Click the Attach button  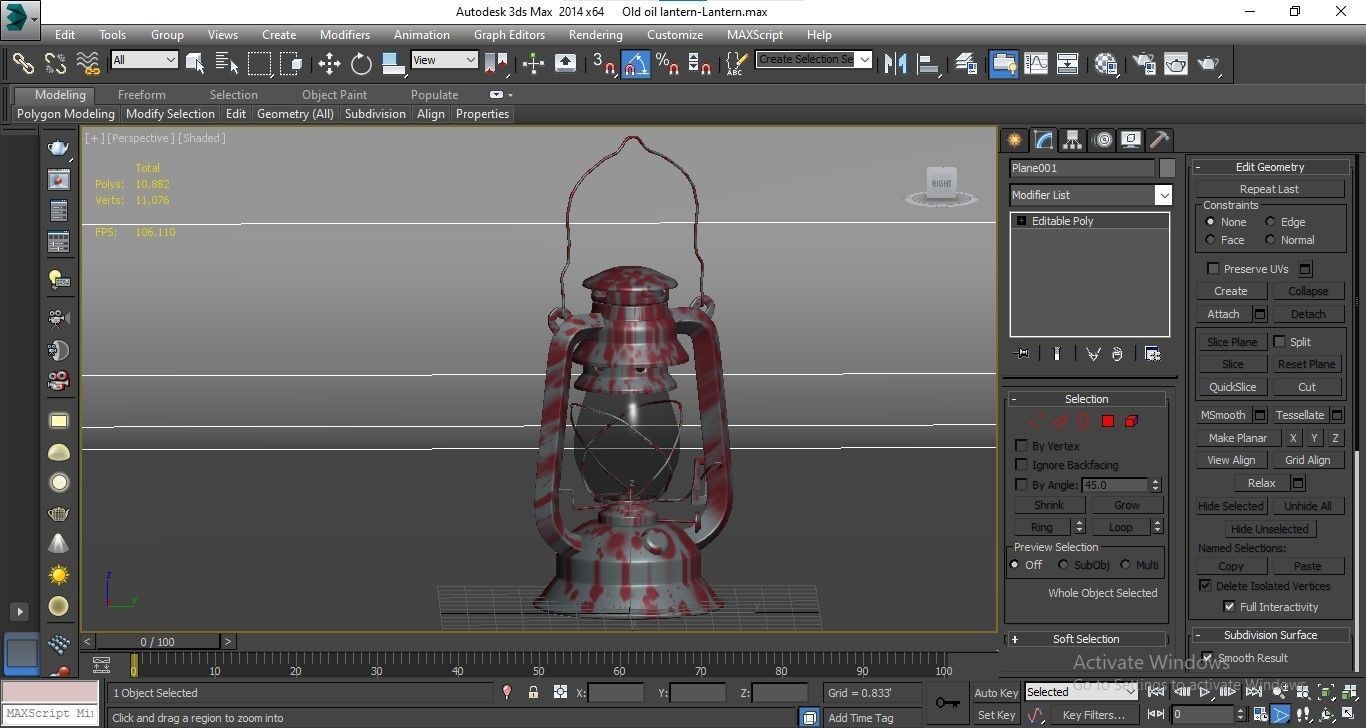point(1223,314)
